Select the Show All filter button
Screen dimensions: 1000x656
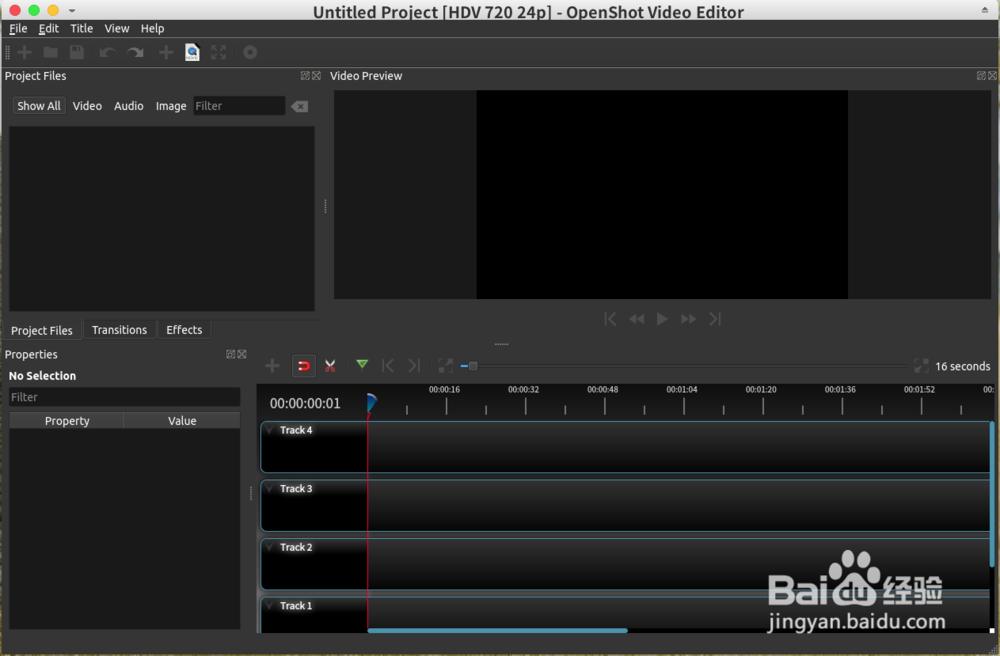(39, 106)
